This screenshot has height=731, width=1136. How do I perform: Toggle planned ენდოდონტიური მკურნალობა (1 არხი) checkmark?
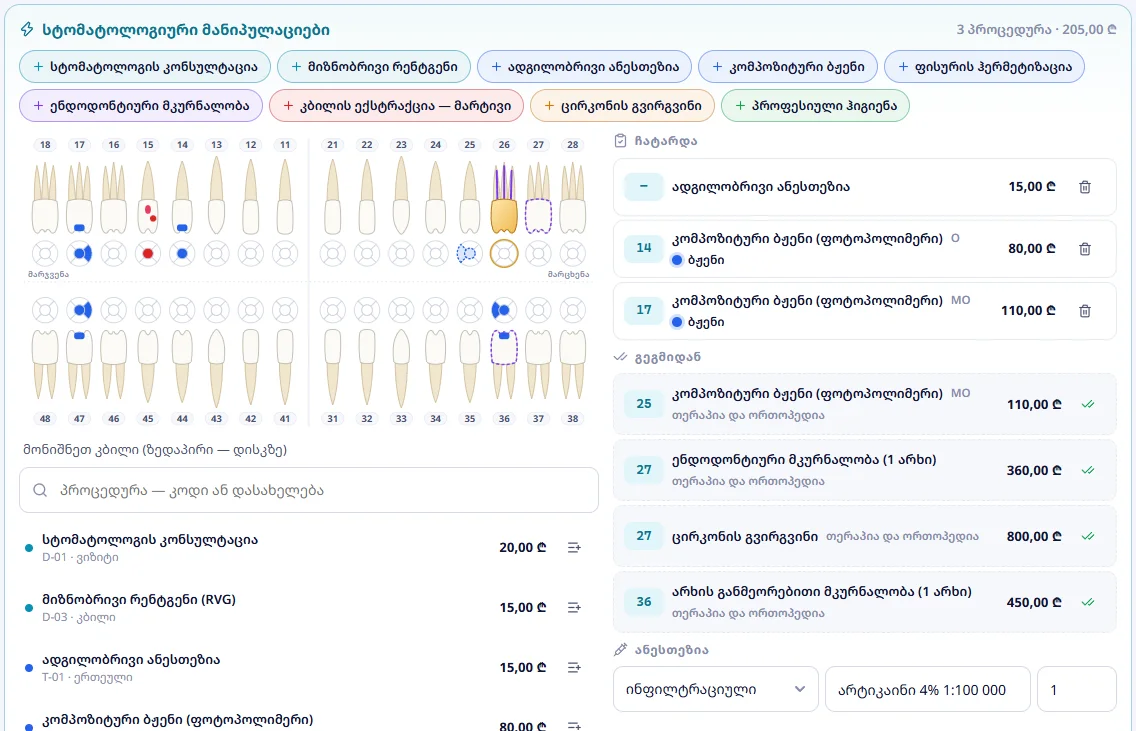(1087, 470)
